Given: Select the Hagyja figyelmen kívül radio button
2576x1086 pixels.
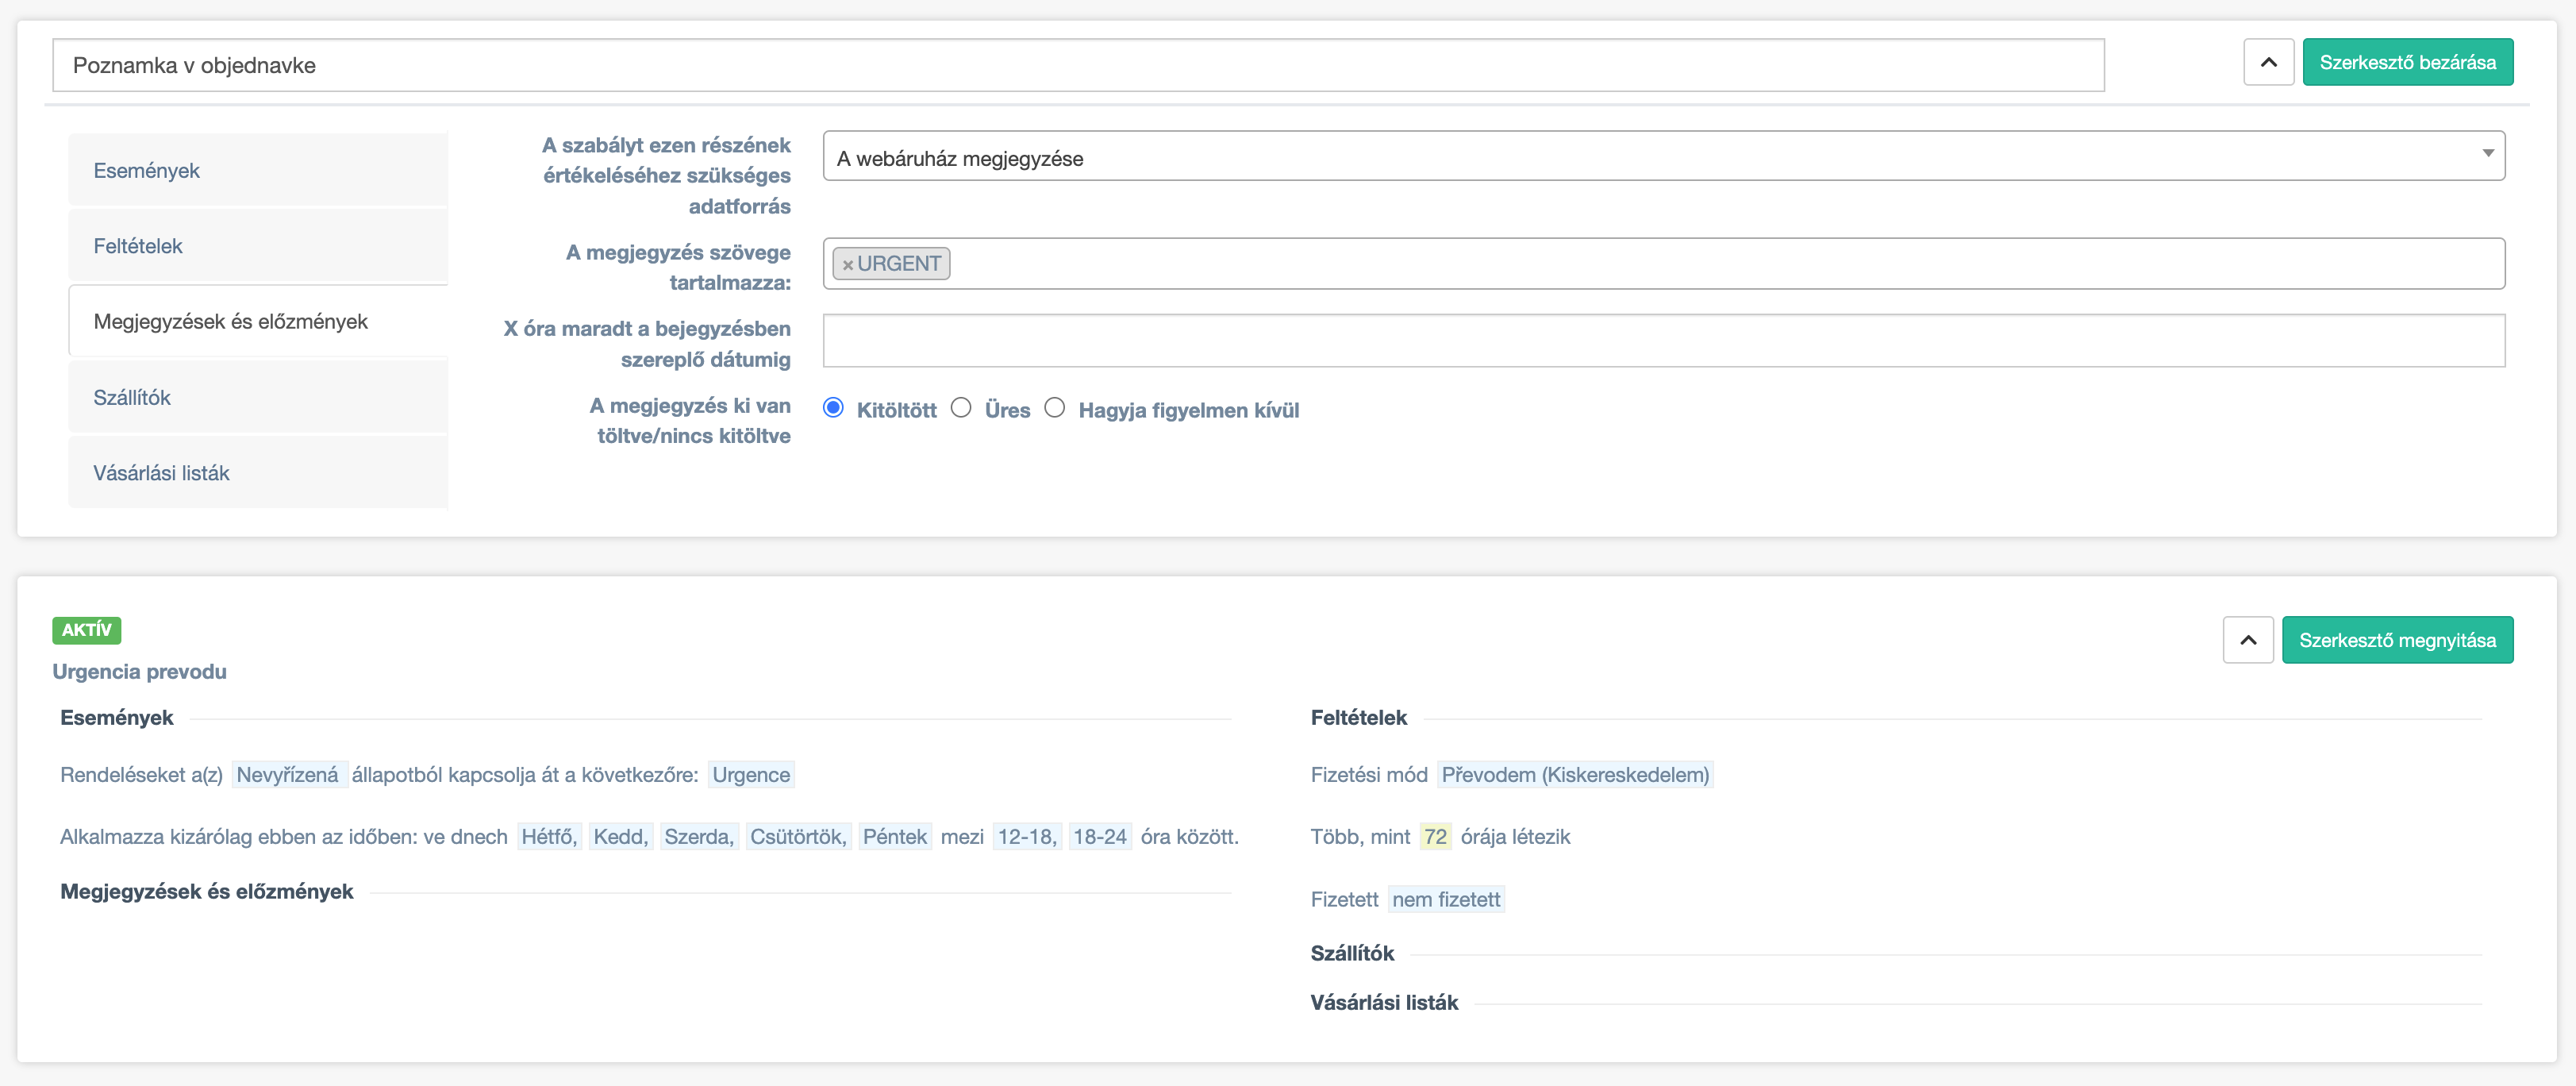Looking at the screenshot, I should [x=1055, y=408].
